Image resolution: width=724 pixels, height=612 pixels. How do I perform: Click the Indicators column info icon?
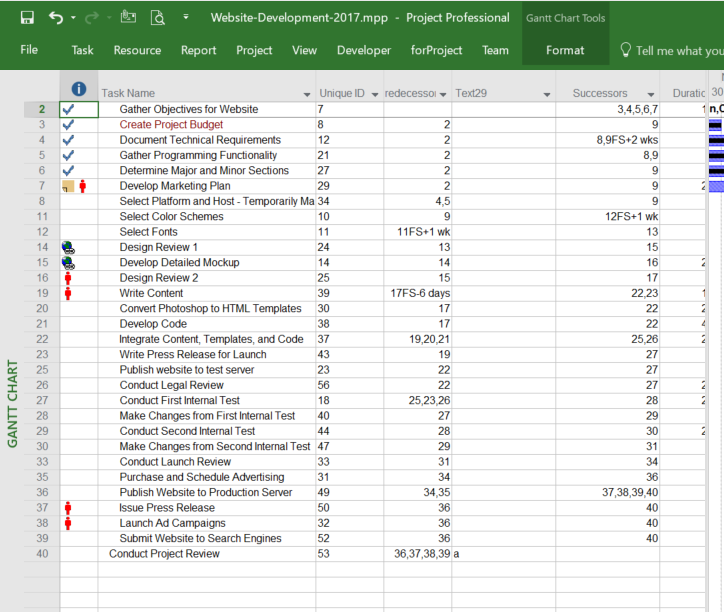[78, 89]
